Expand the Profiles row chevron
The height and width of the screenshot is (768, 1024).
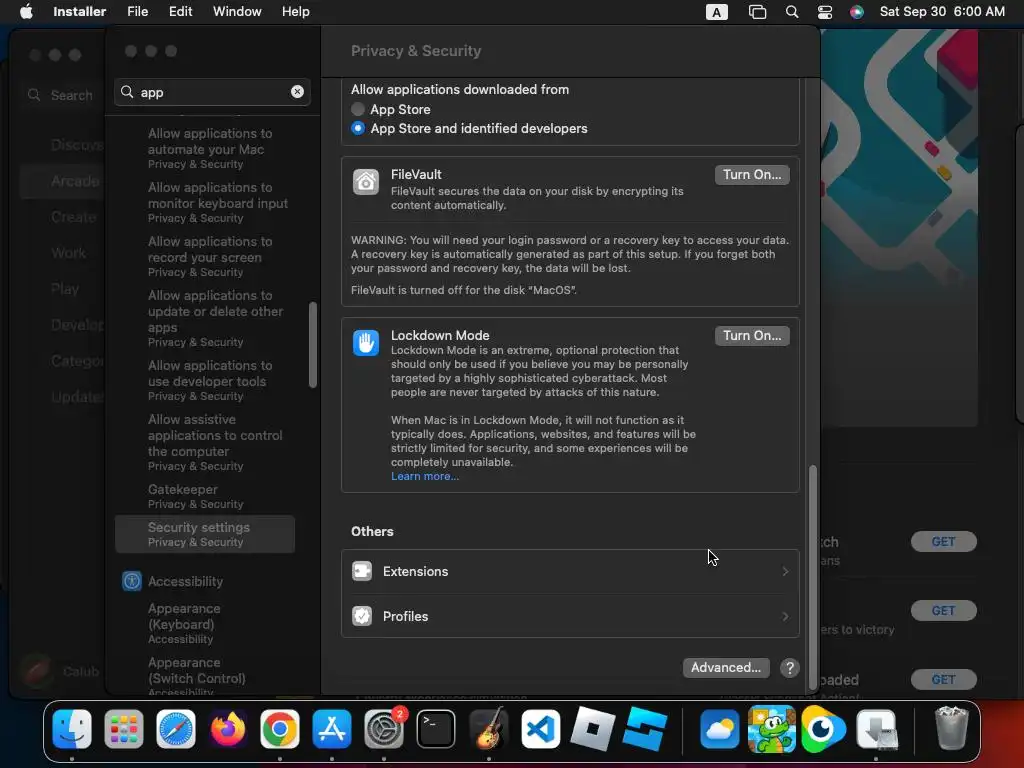click(x=785, y=616)
